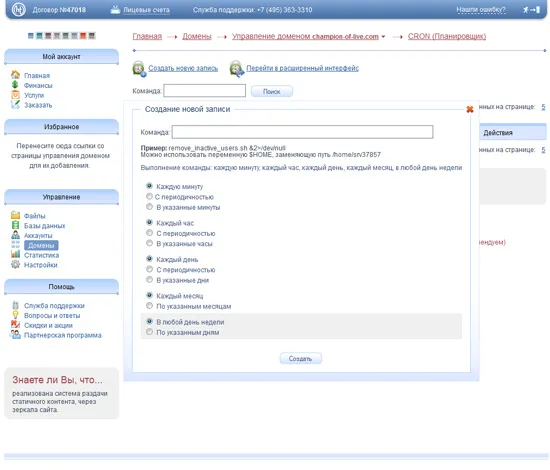Viewport: 550px width, 470px height.
Task: Select В любой день недели option
Action: pos(149,321)
